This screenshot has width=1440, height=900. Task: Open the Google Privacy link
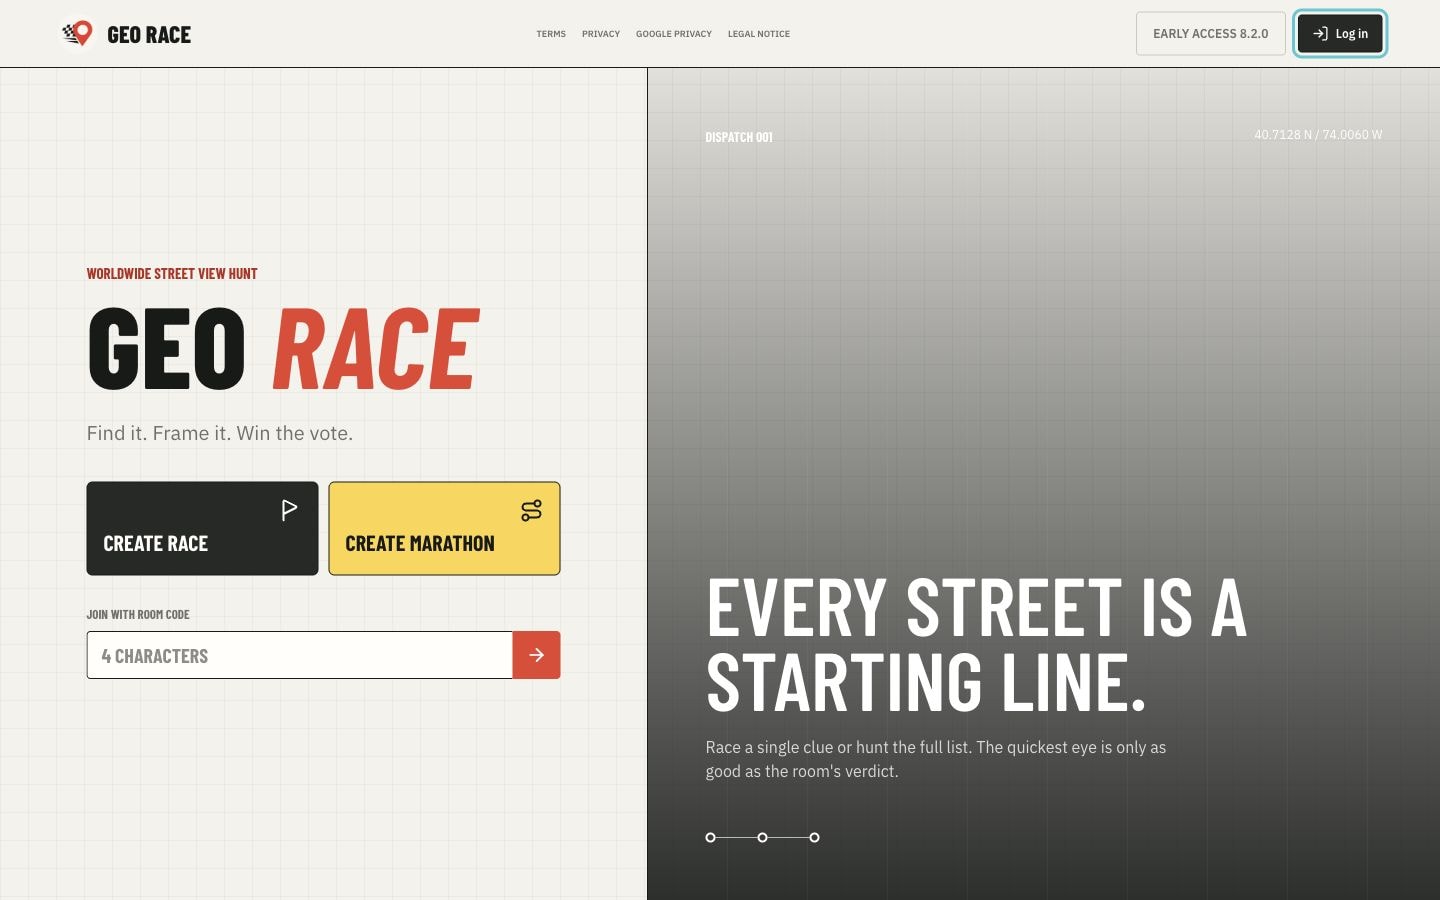point(674,34)
